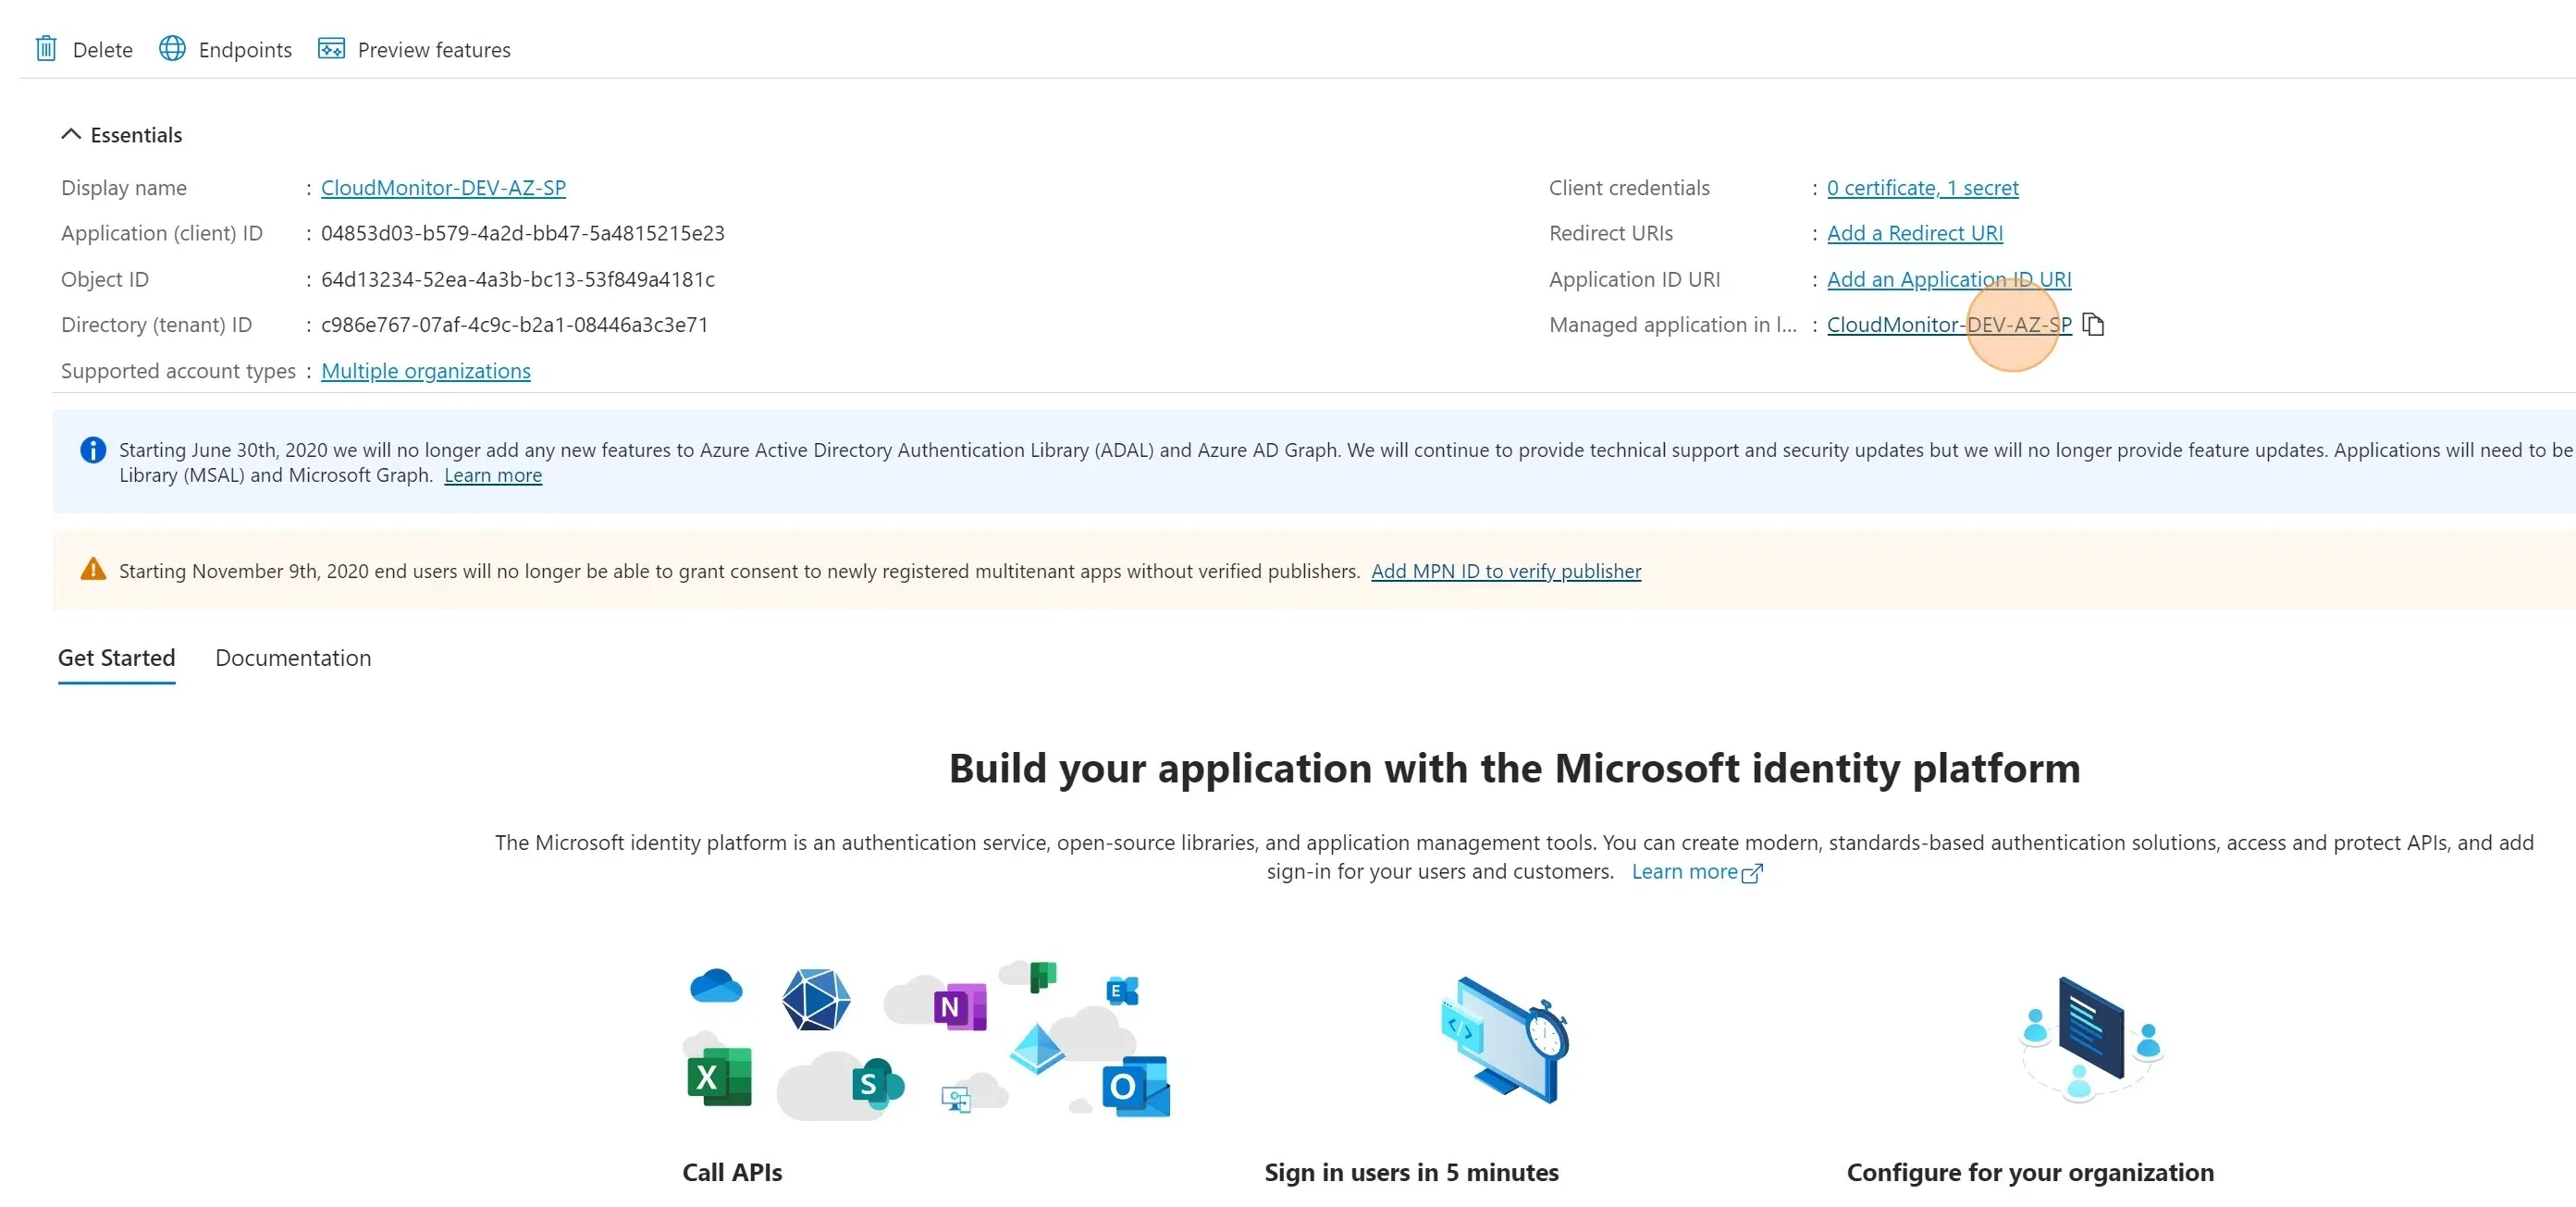Click the Application ID URI label

1635,279
